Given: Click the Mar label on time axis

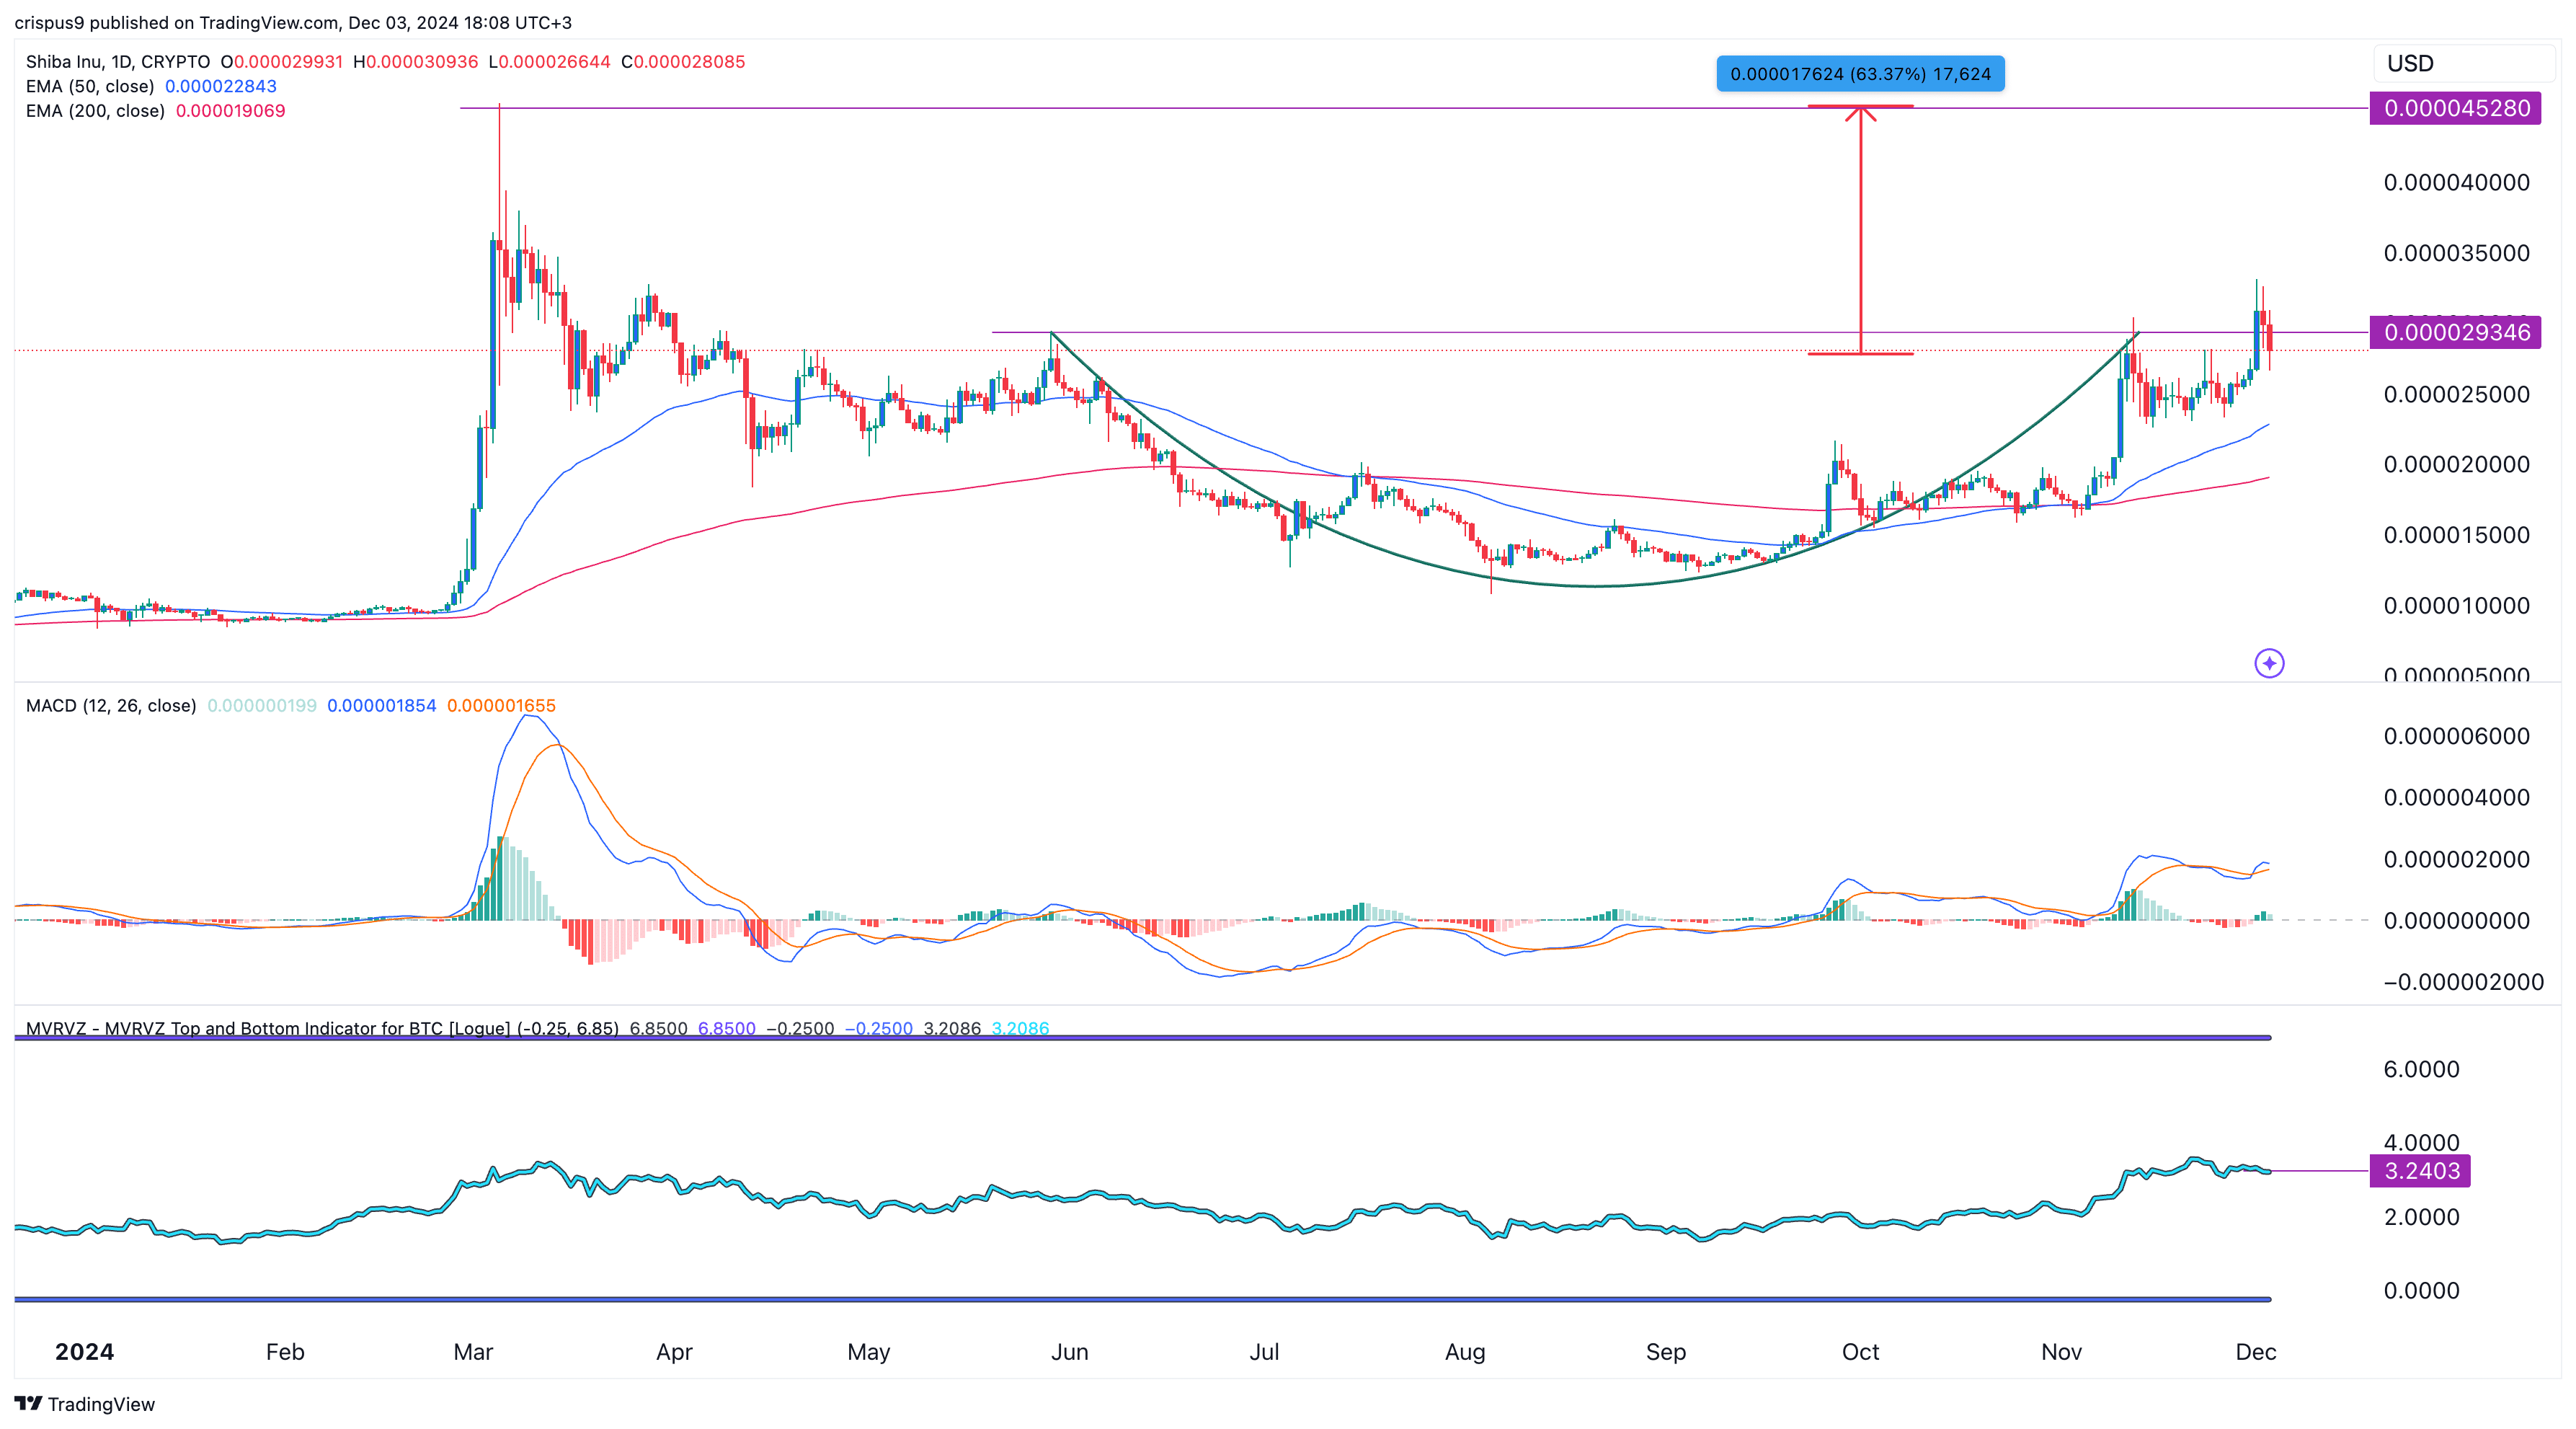Looking at the screenshot, I should tap(473, 1351).
